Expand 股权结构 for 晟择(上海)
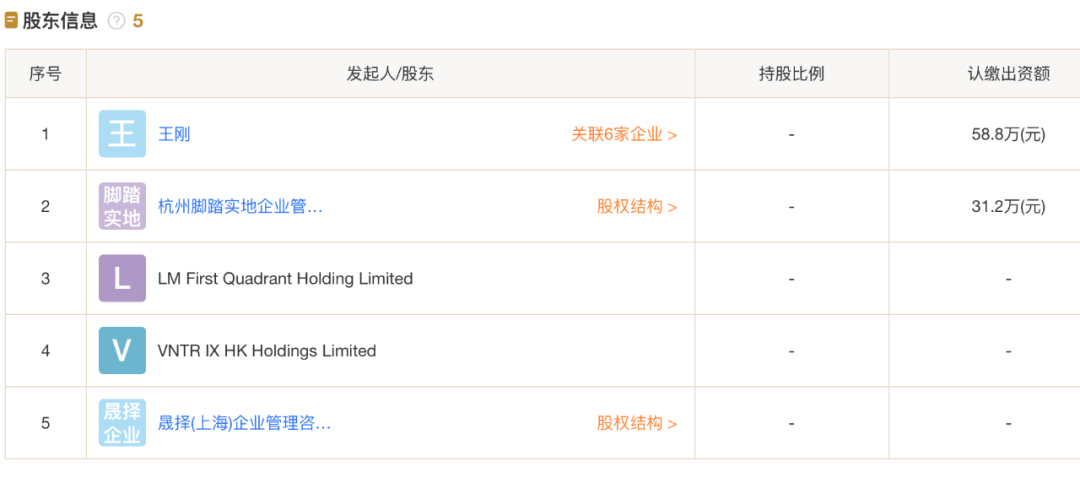This screenshot has height=478, width=1080. coord(636,422)
